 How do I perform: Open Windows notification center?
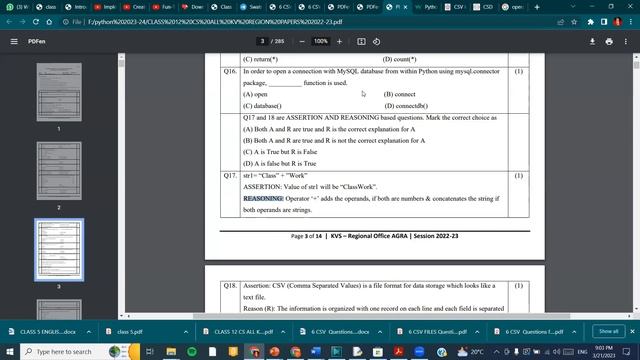pos(627,351)
